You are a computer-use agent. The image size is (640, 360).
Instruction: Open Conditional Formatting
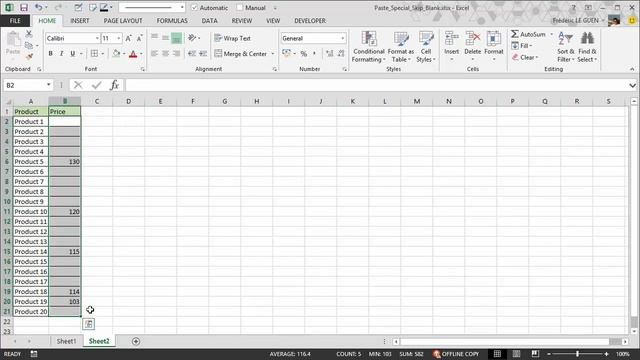369,47
